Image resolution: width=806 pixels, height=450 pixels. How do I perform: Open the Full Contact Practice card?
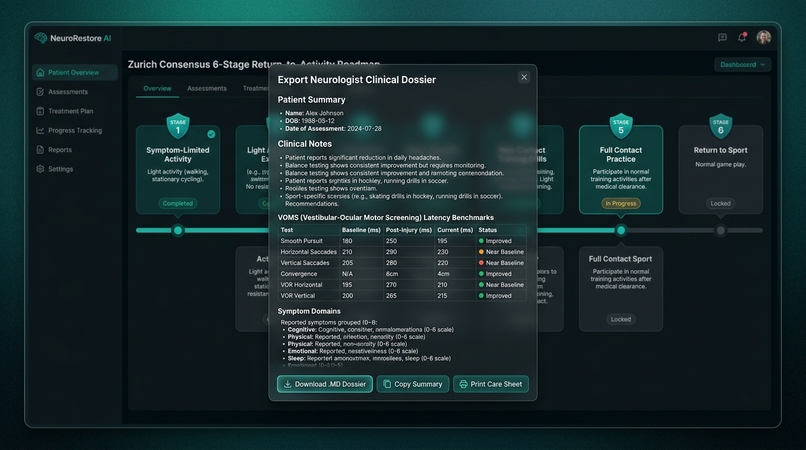click(621, 170)
